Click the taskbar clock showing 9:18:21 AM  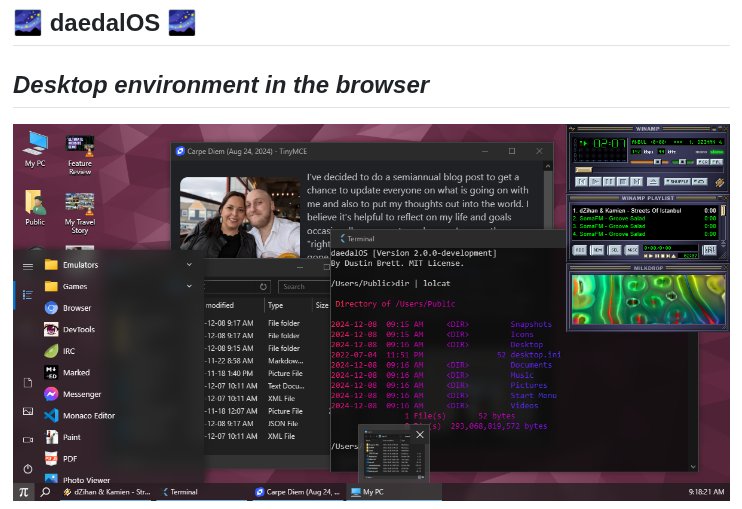[706, 492]
